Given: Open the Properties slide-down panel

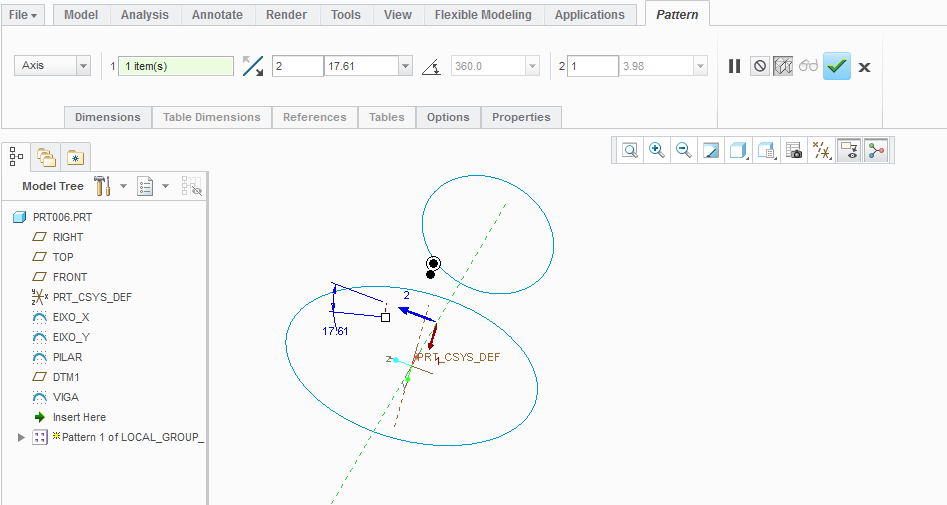Looking at the screenshot, I should [x=521, y=117].
